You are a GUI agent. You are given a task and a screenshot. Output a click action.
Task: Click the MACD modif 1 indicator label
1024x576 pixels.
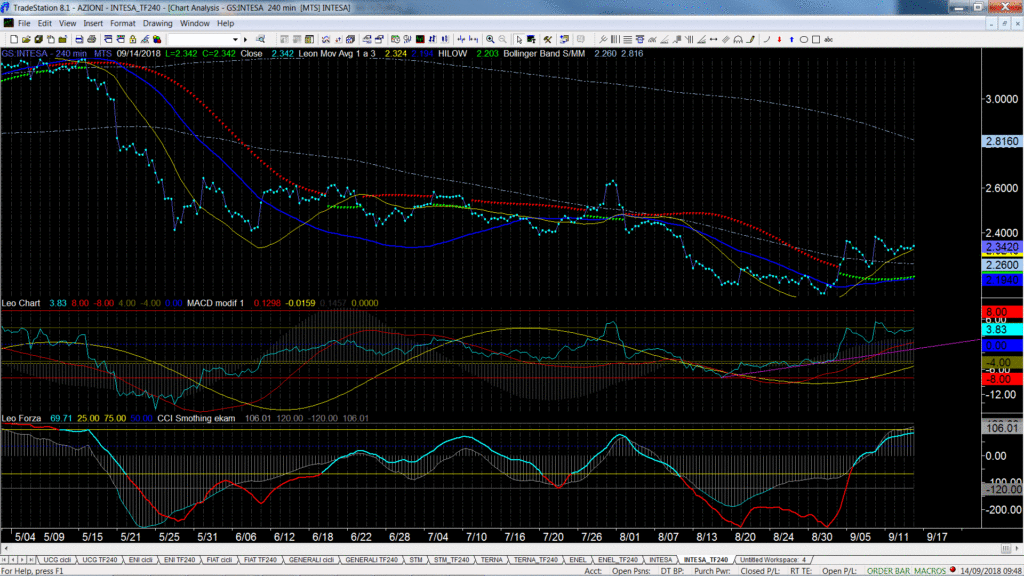[x=216, y=303]
